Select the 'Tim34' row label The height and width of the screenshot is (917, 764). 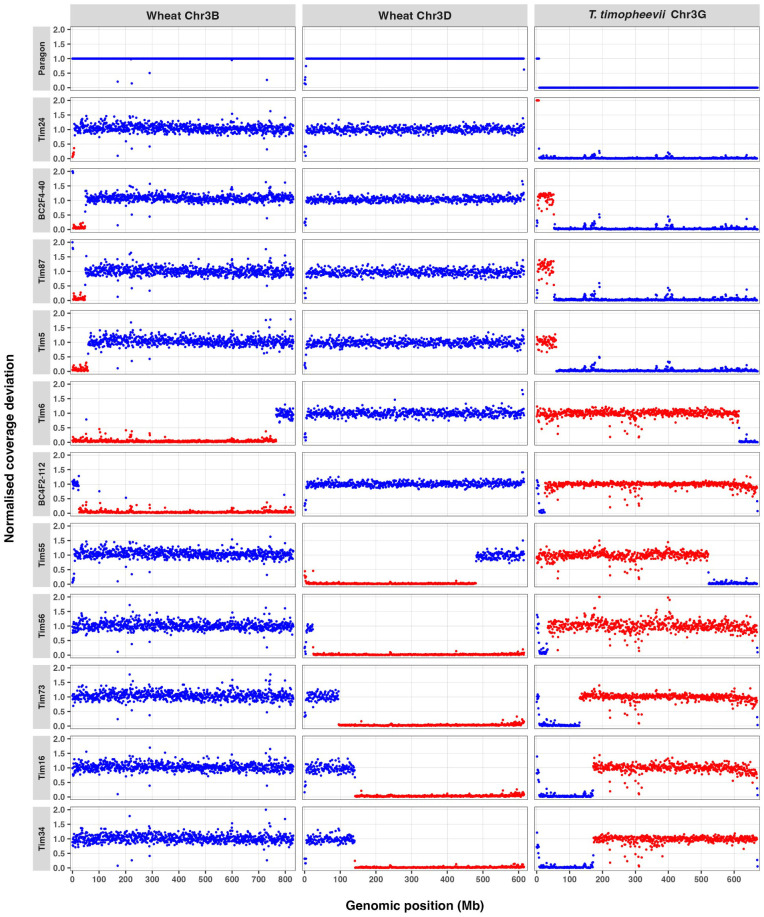[43, 838]
